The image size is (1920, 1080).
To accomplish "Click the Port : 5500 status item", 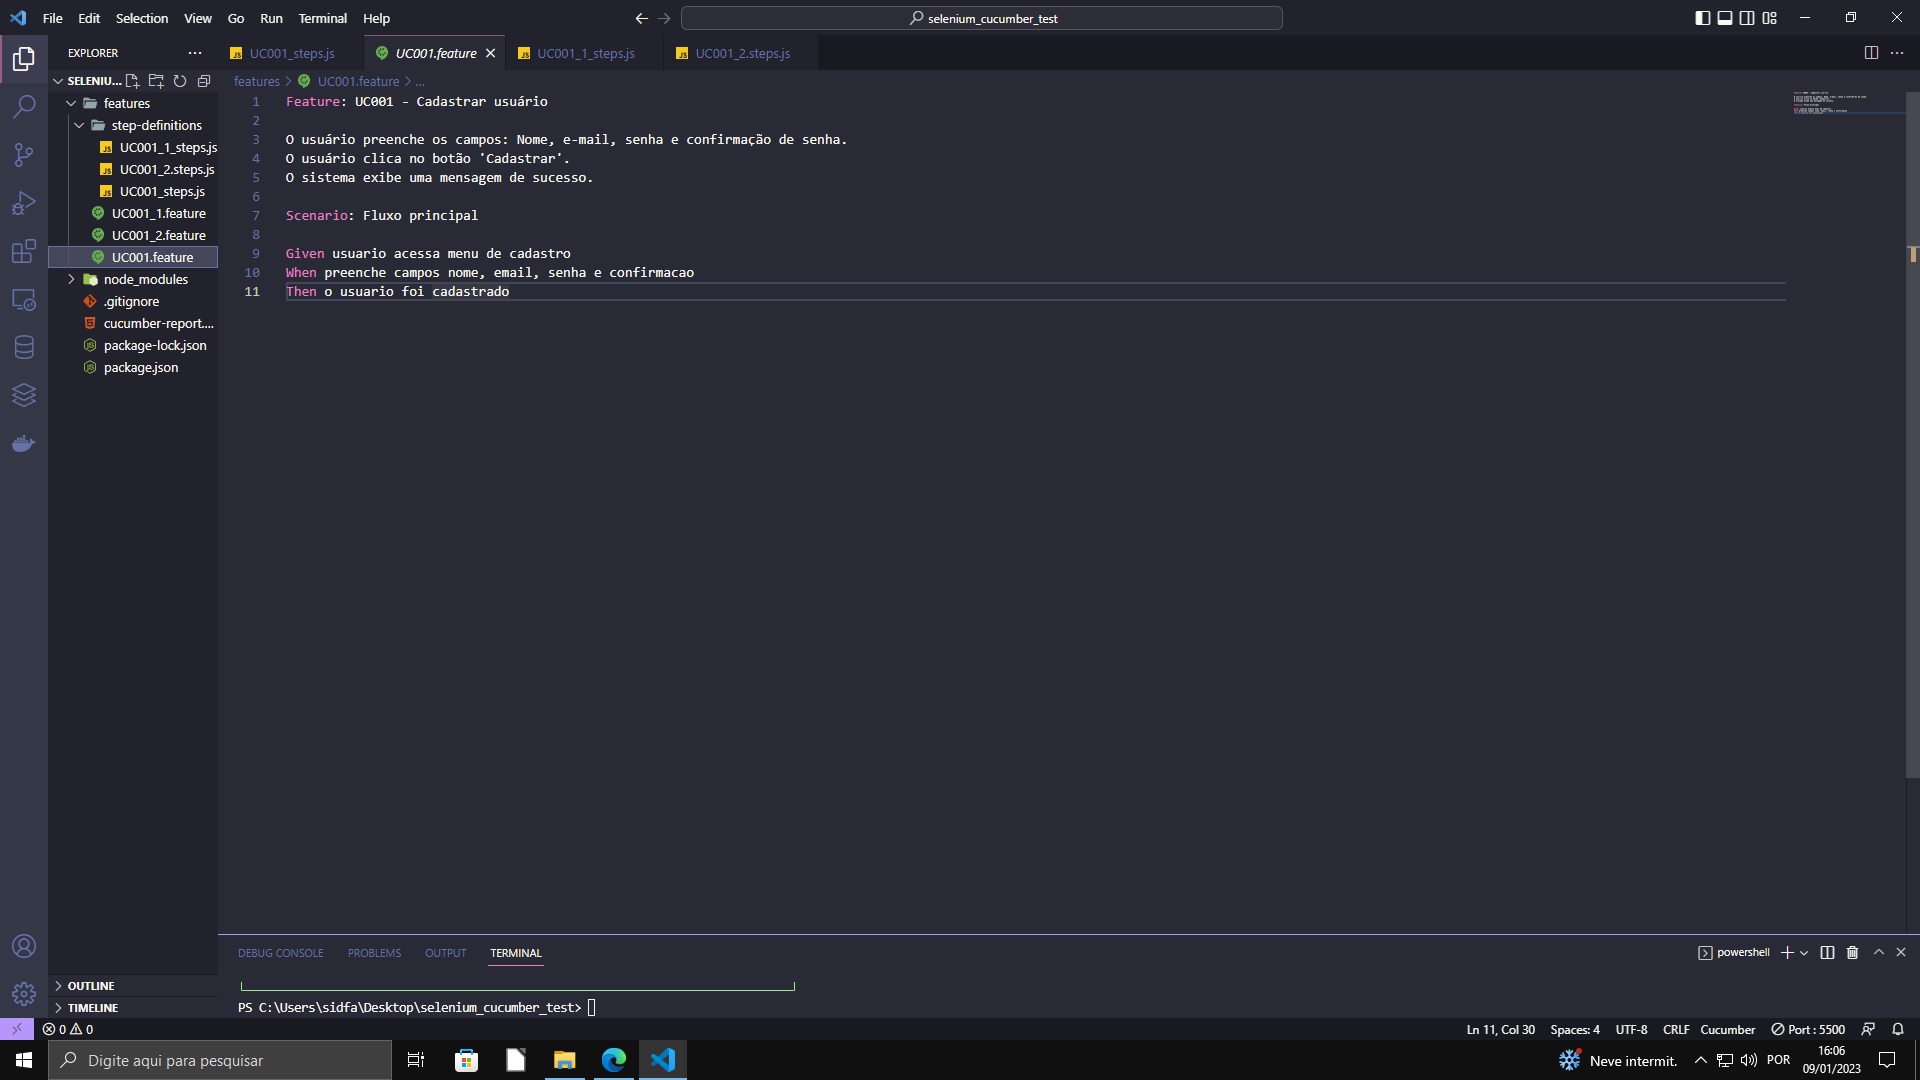I will coord(1808,1029).
